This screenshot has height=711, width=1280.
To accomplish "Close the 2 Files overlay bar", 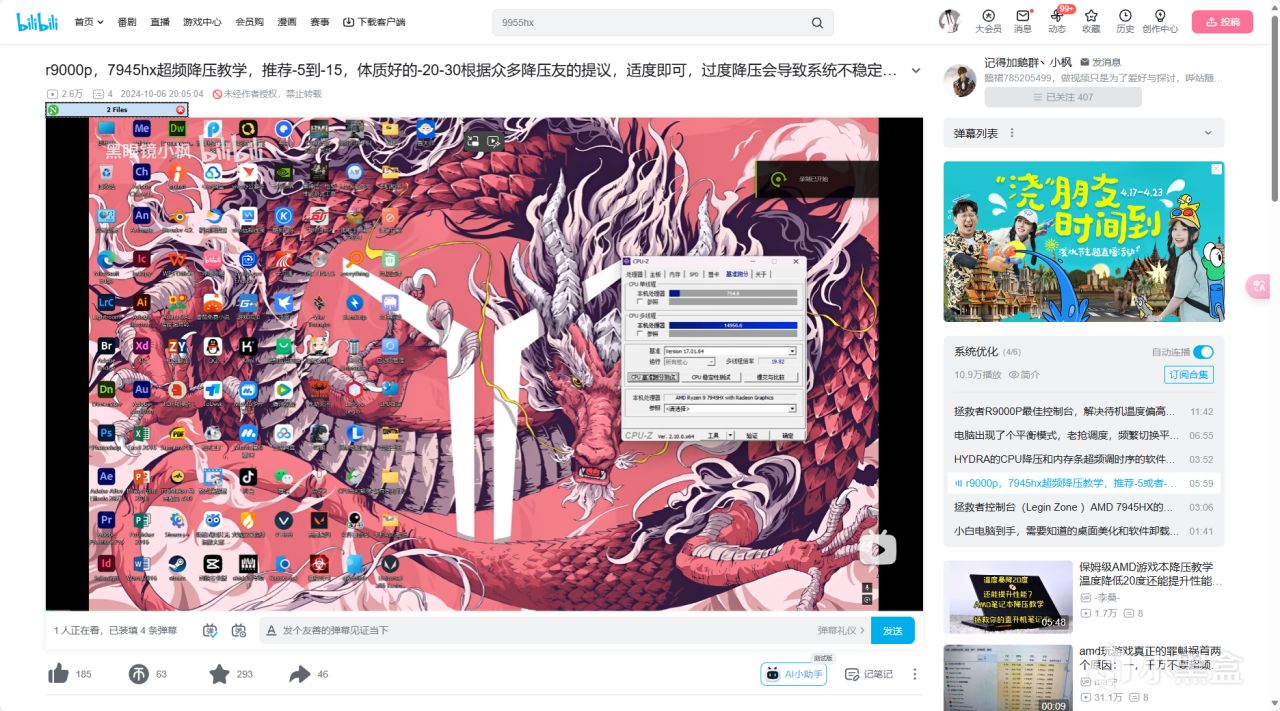I will click(x=181, y=109).
